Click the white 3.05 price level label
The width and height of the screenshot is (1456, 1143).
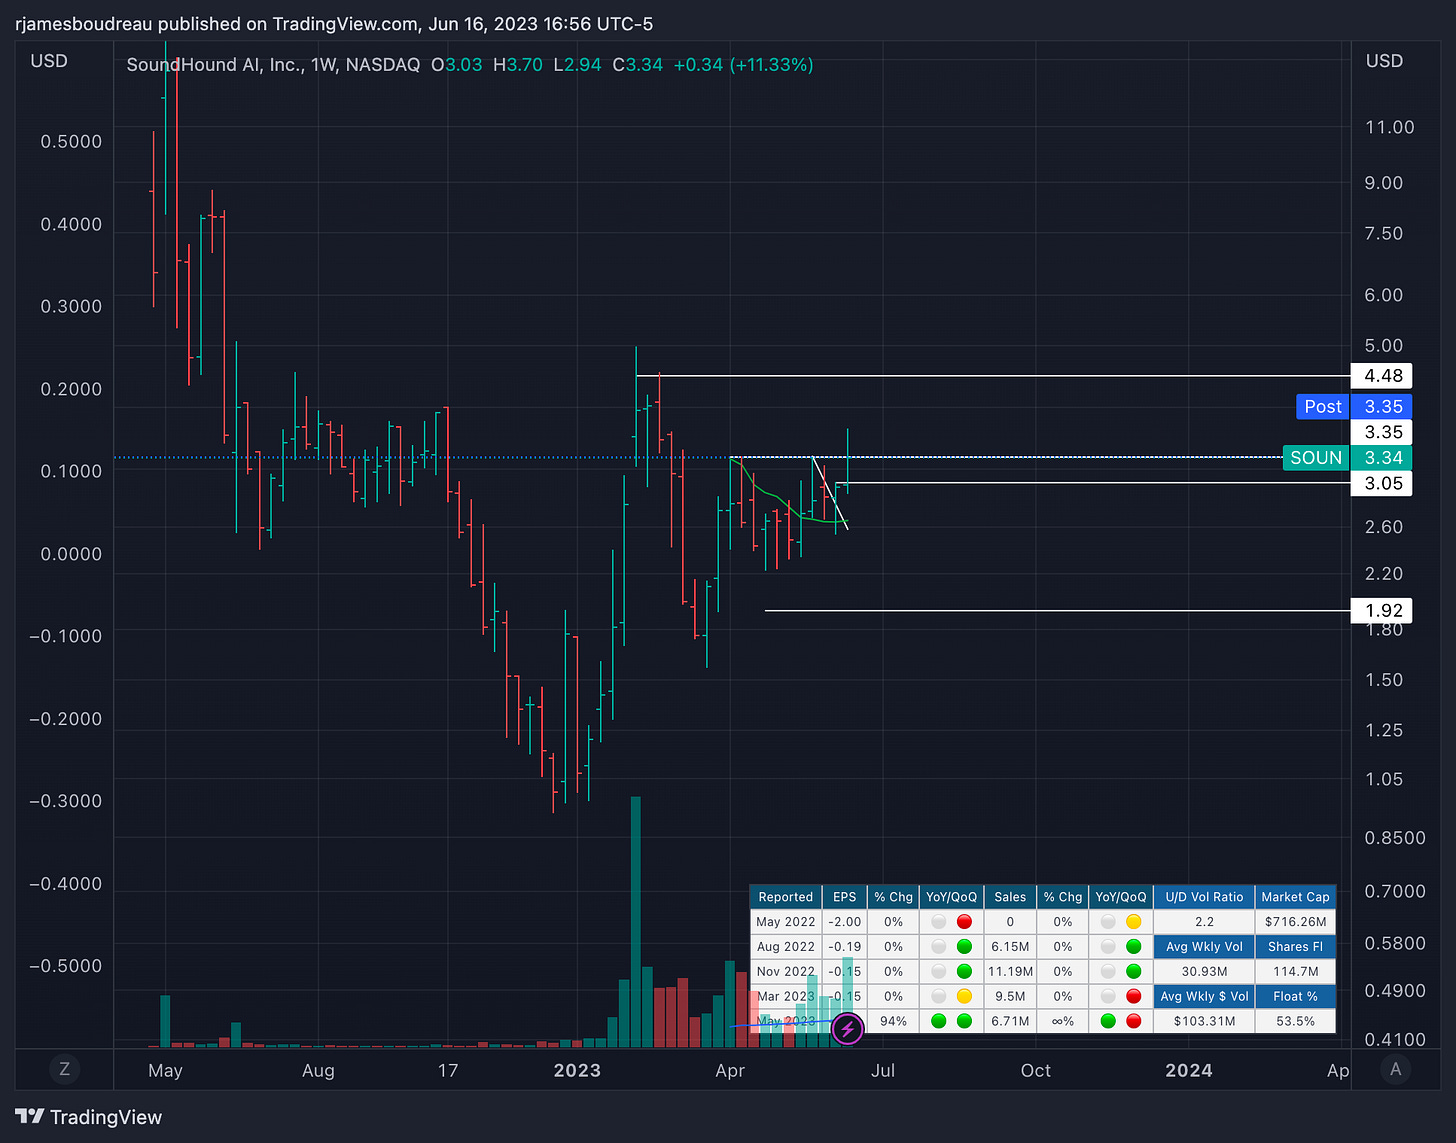click(x=1381, y=483)
